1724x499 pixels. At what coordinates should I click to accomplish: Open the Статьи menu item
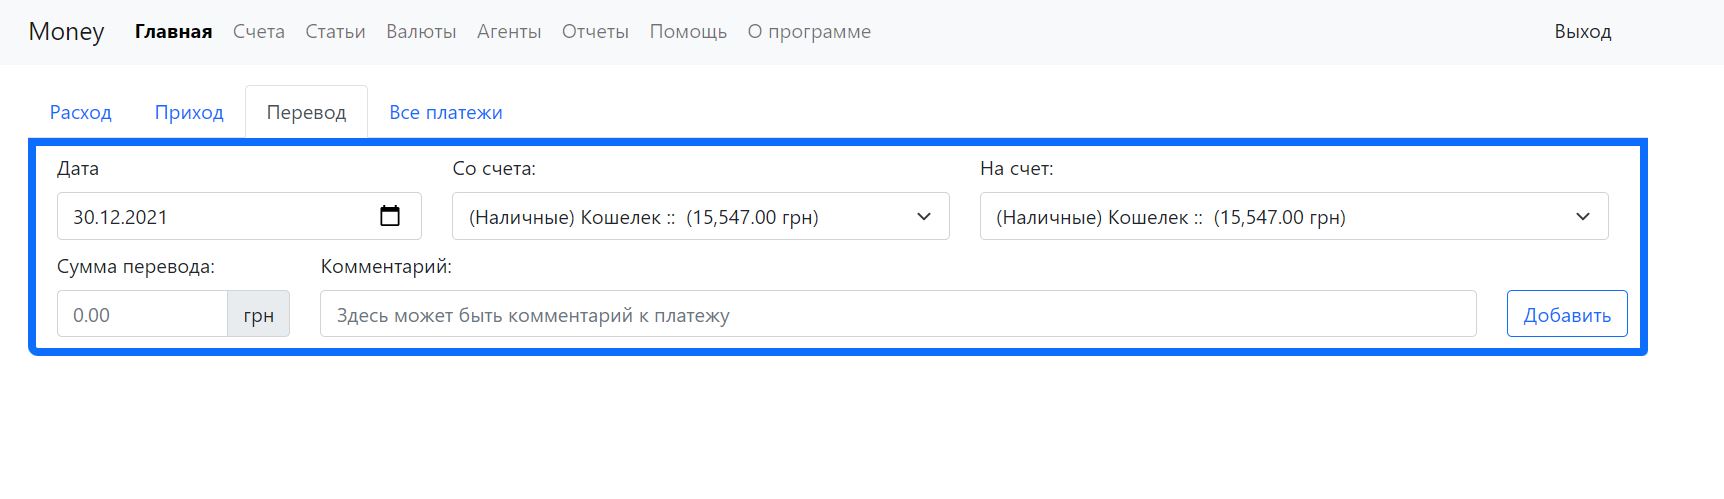[335, 32]
